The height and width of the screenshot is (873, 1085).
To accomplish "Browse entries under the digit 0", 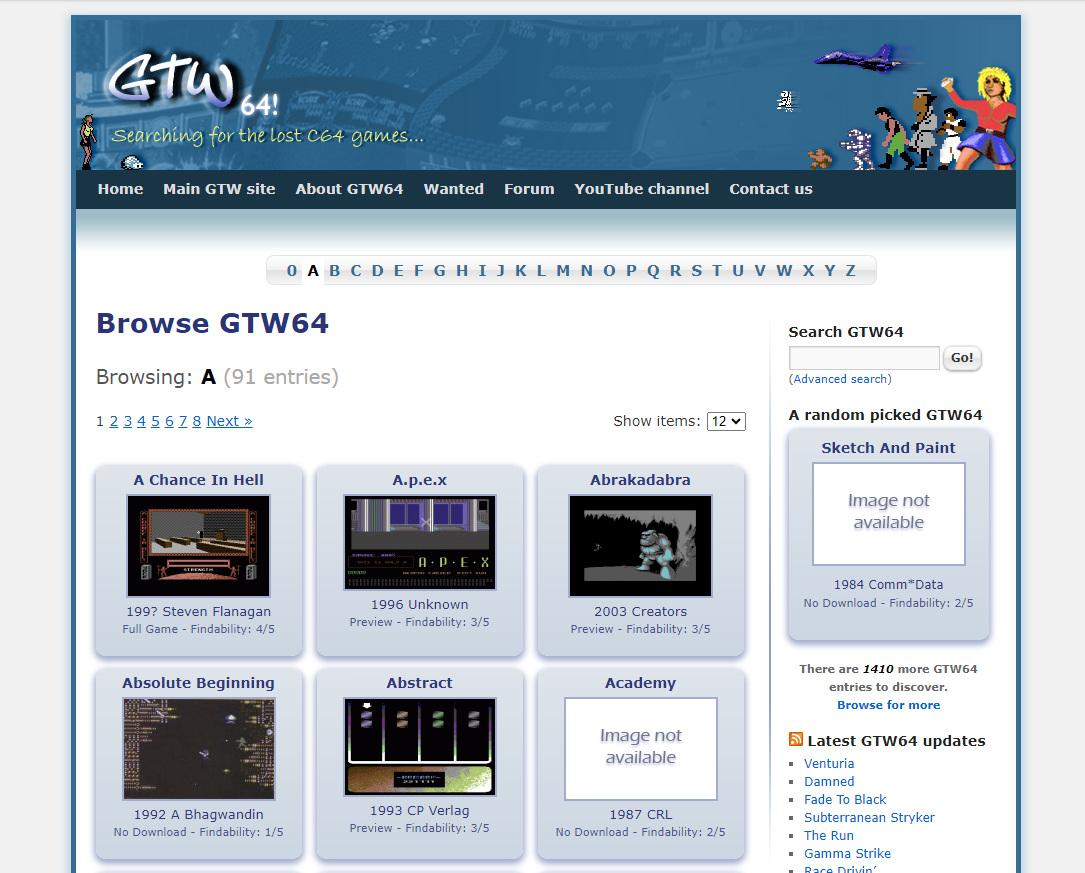I will click(x=292, y=270).
